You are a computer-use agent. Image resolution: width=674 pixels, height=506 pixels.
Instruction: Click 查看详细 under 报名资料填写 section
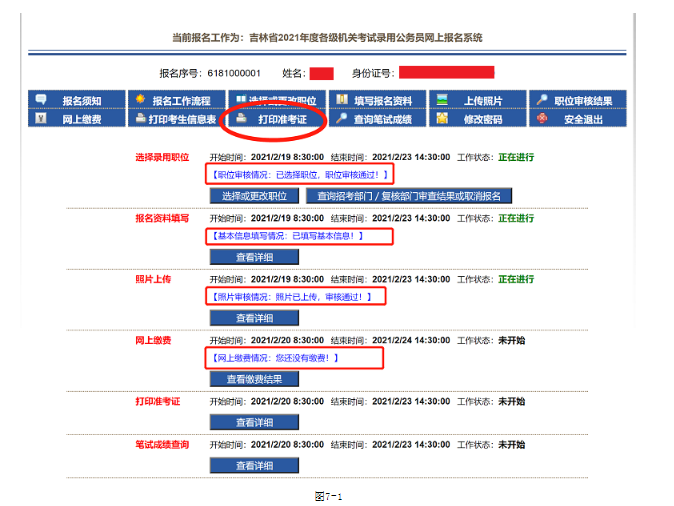coord(254,257)
